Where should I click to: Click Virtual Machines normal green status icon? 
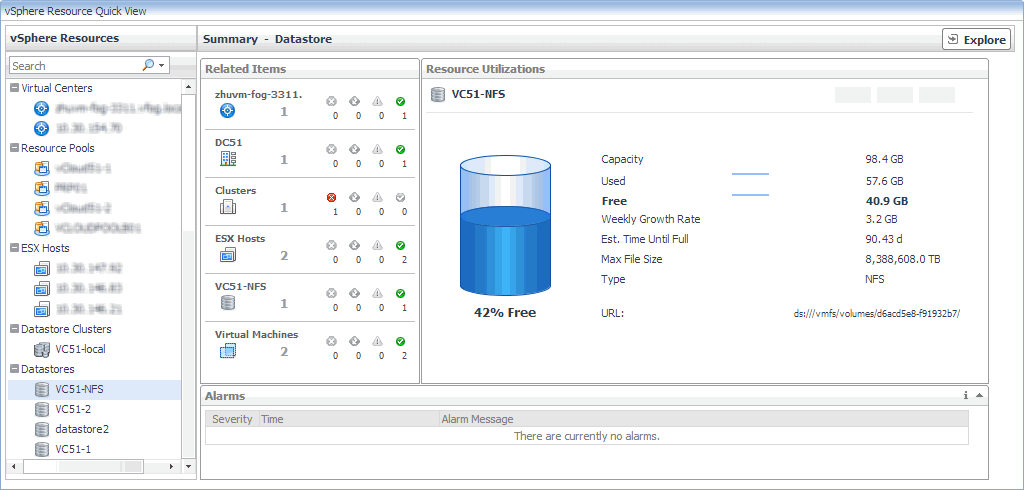coord(400,341)
